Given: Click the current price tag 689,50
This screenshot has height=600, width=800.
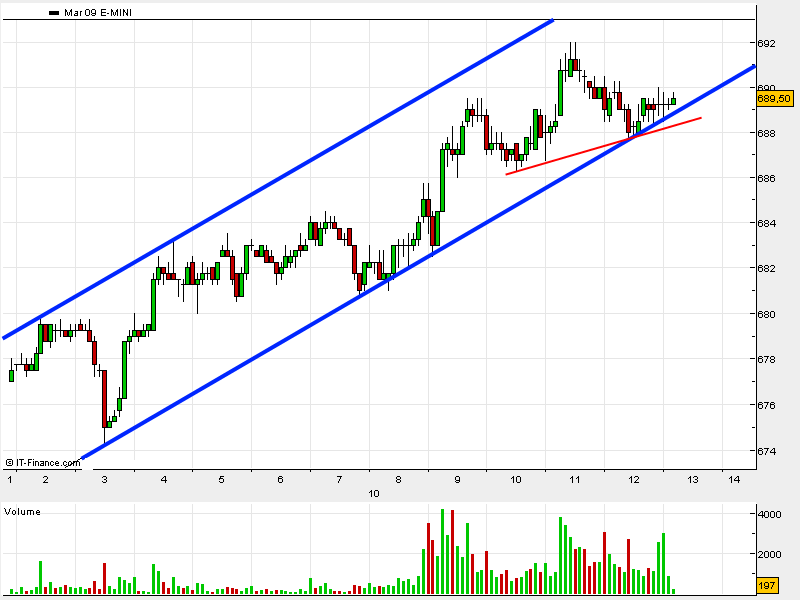Looking at the screenshot, I should [x=774, y=98].
